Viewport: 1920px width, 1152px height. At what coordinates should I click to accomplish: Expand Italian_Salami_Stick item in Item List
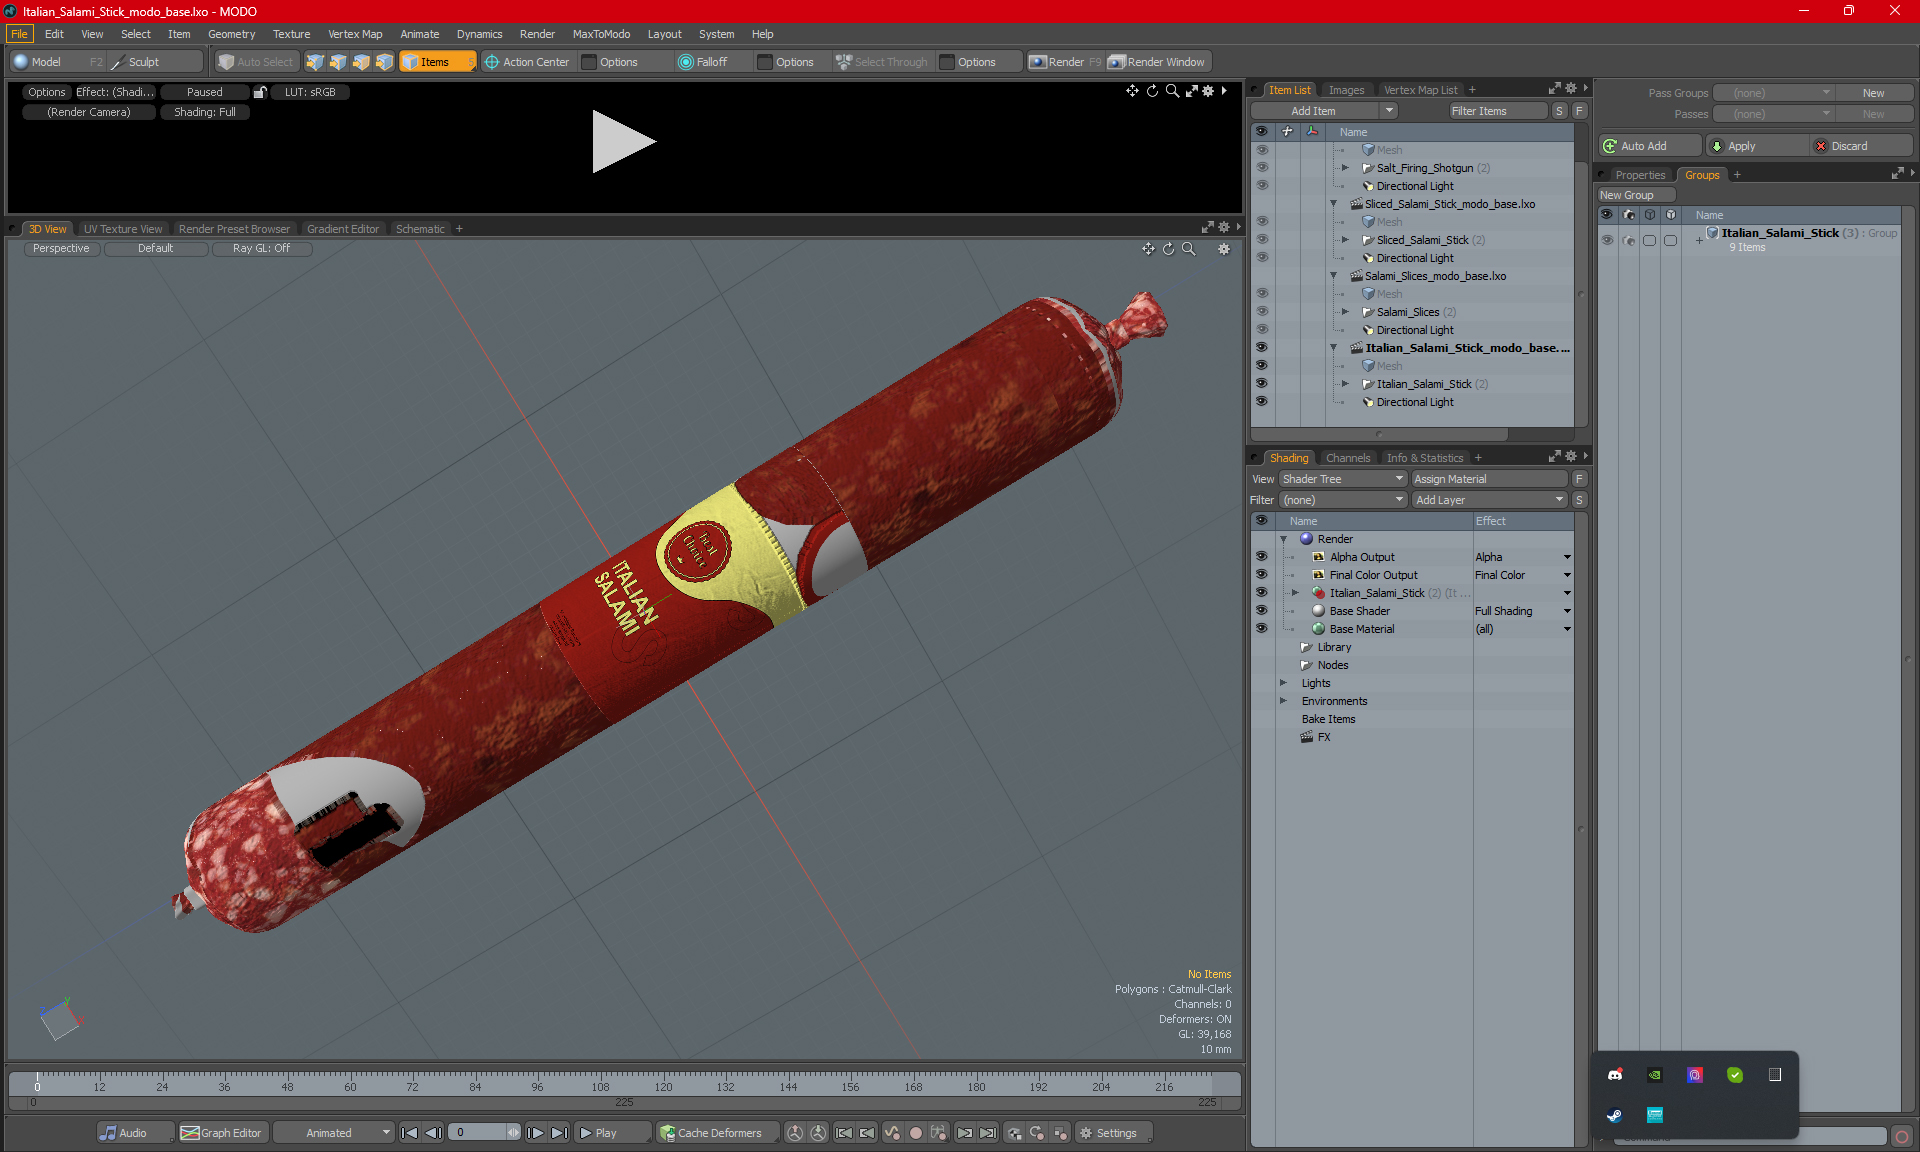click(x=1345, y=384)
